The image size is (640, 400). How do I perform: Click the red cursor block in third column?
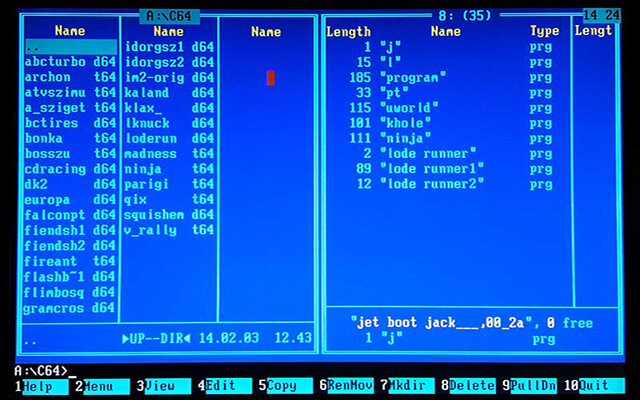pos(271,78)
